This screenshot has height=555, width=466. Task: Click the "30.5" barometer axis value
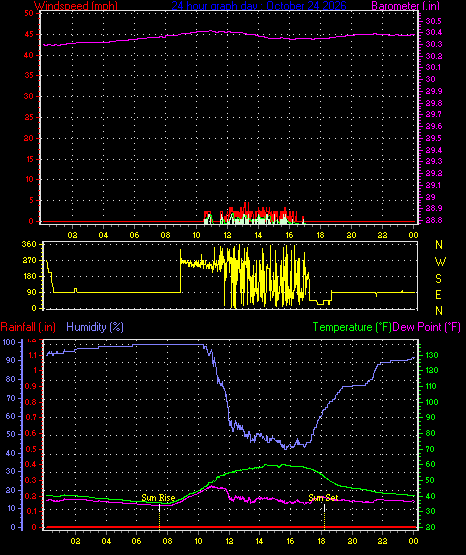coord(433,21)
